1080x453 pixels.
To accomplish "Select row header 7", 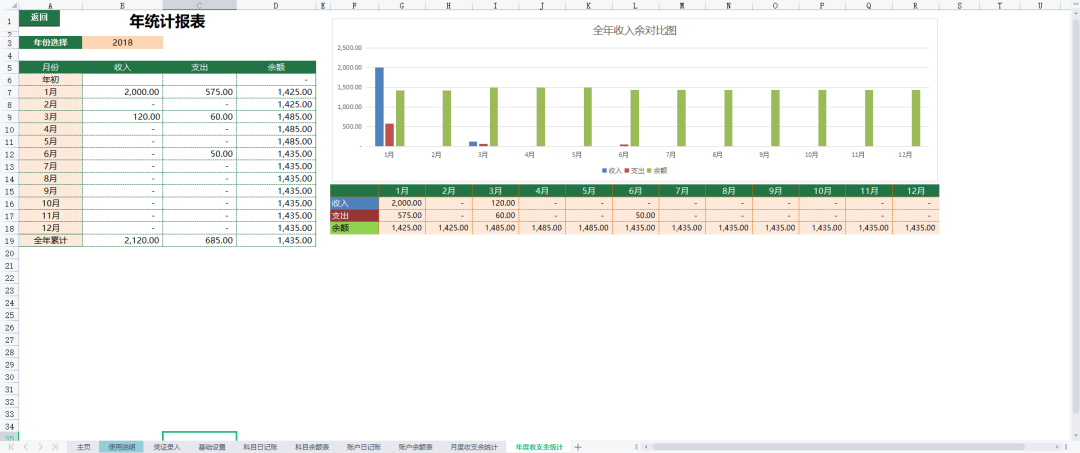I will click(10, 92).
